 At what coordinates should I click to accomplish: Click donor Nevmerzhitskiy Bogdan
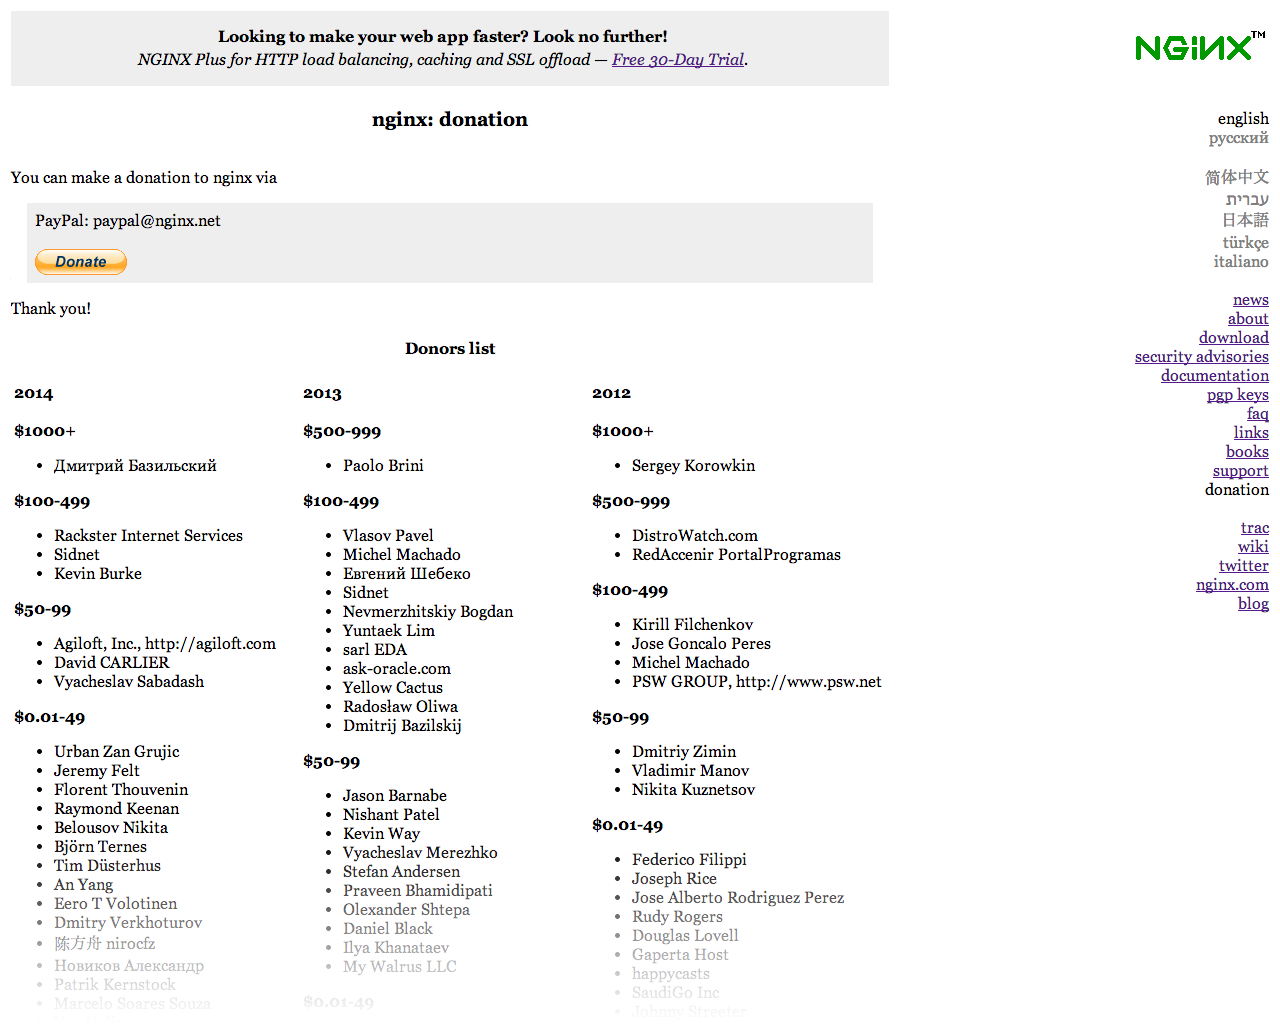428,612
